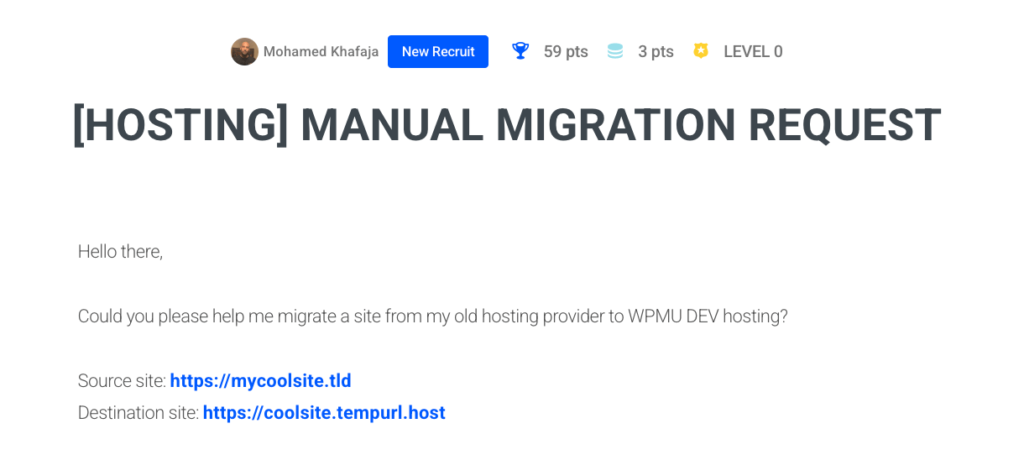Open the https://coolsite.tempurl.host destination link
Screen dimensions: 1024x460
click(x=324, y=413)
